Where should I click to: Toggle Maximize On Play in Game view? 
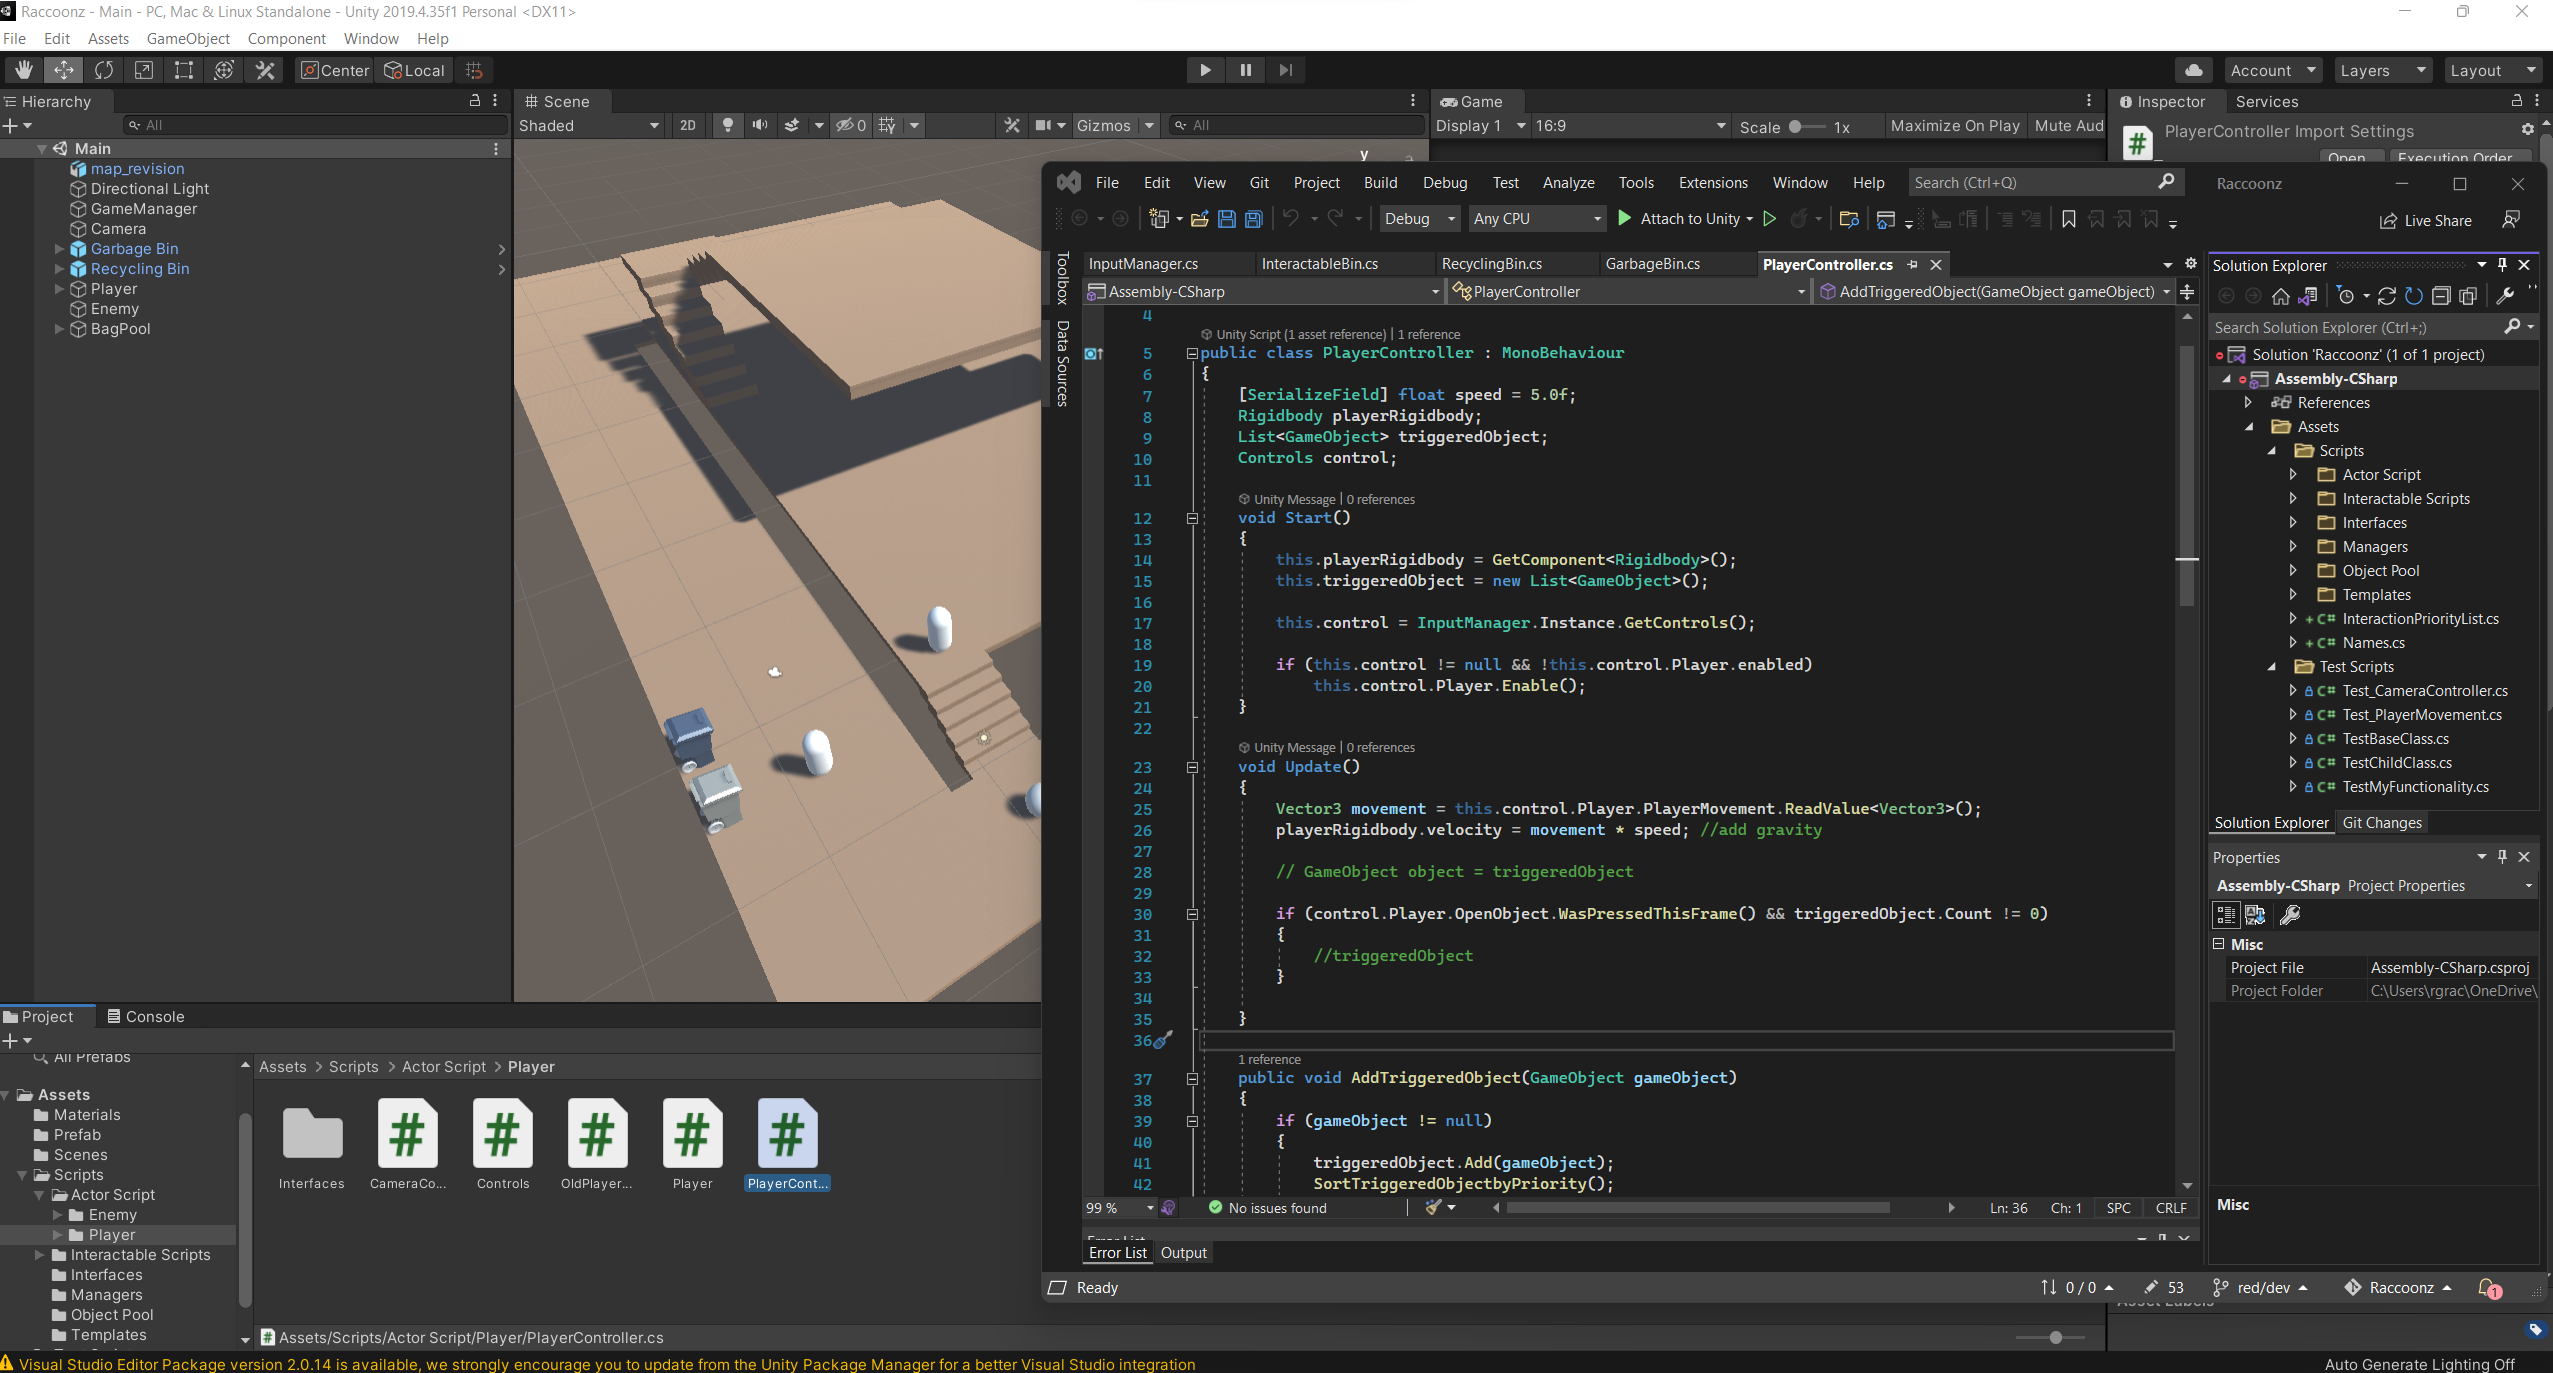[x=1955, y=126]
